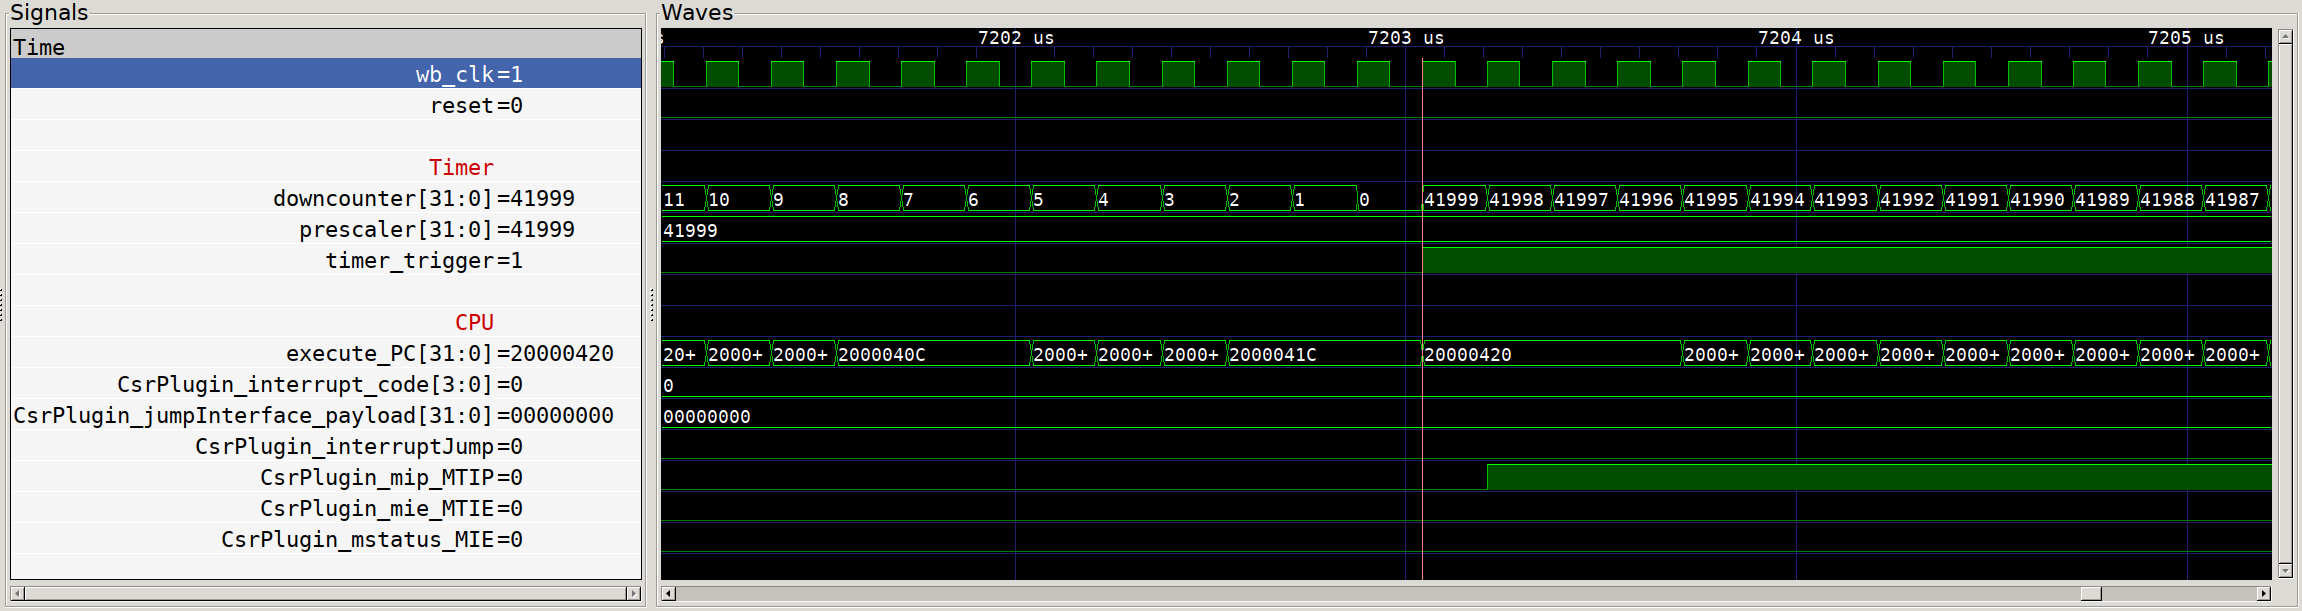
Task: Click the Signals horizontal scrollbar track
Action: pyautogui.click(x=325, y=593)
